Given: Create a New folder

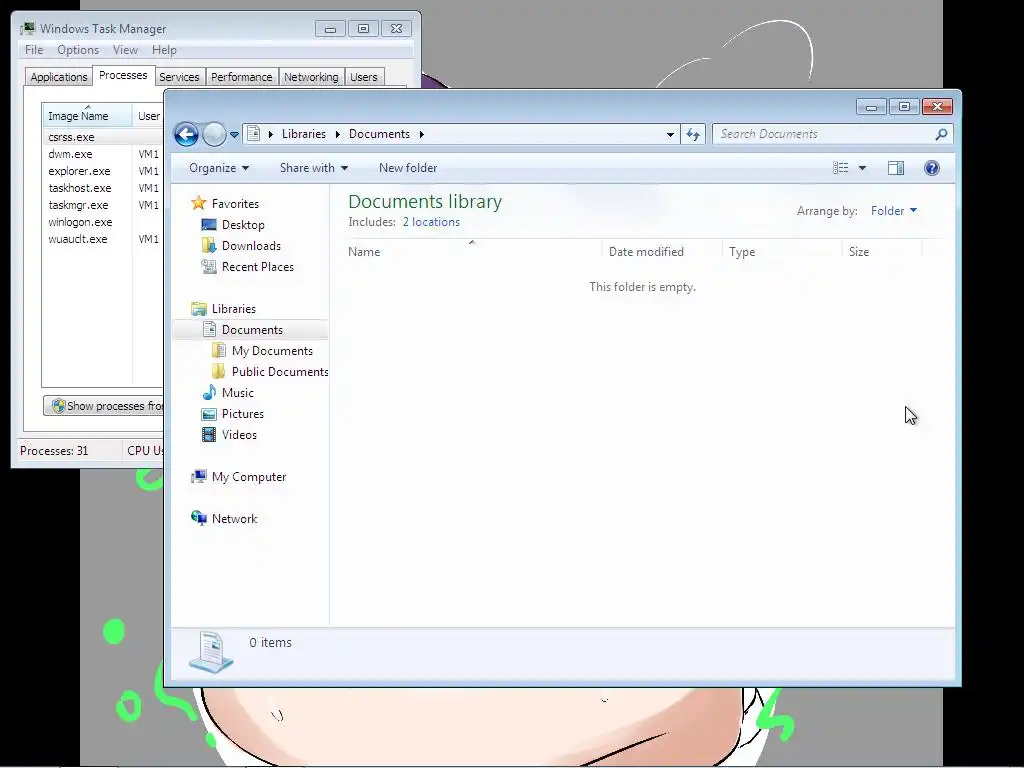Looking at the screenshot, I should click(408, 168).
